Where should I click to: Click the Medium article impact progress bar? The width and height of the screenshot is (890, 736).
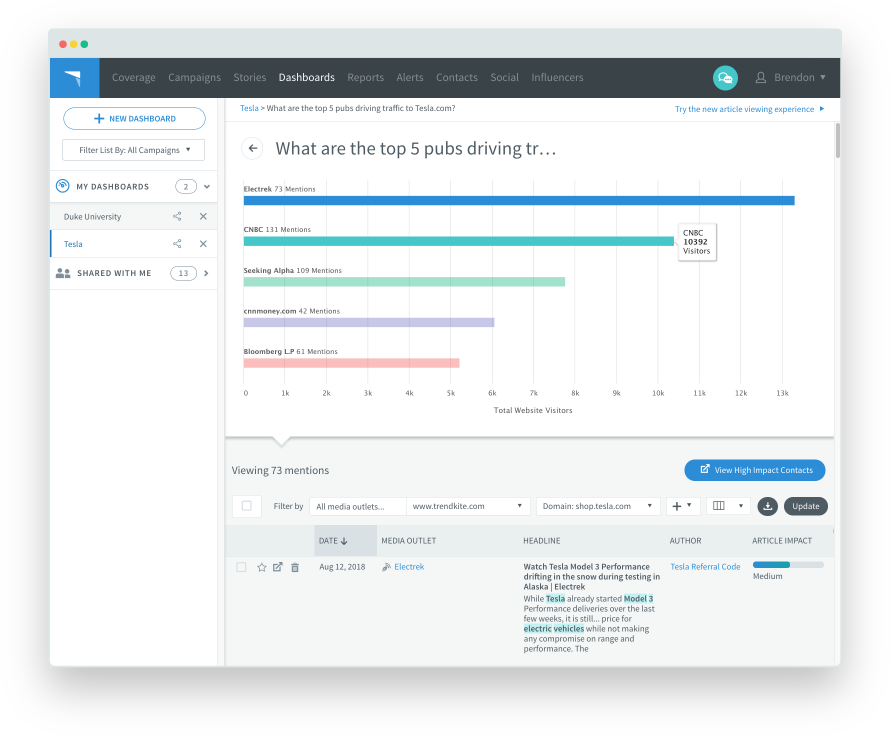pyautogui.click(x=788, y=565)
